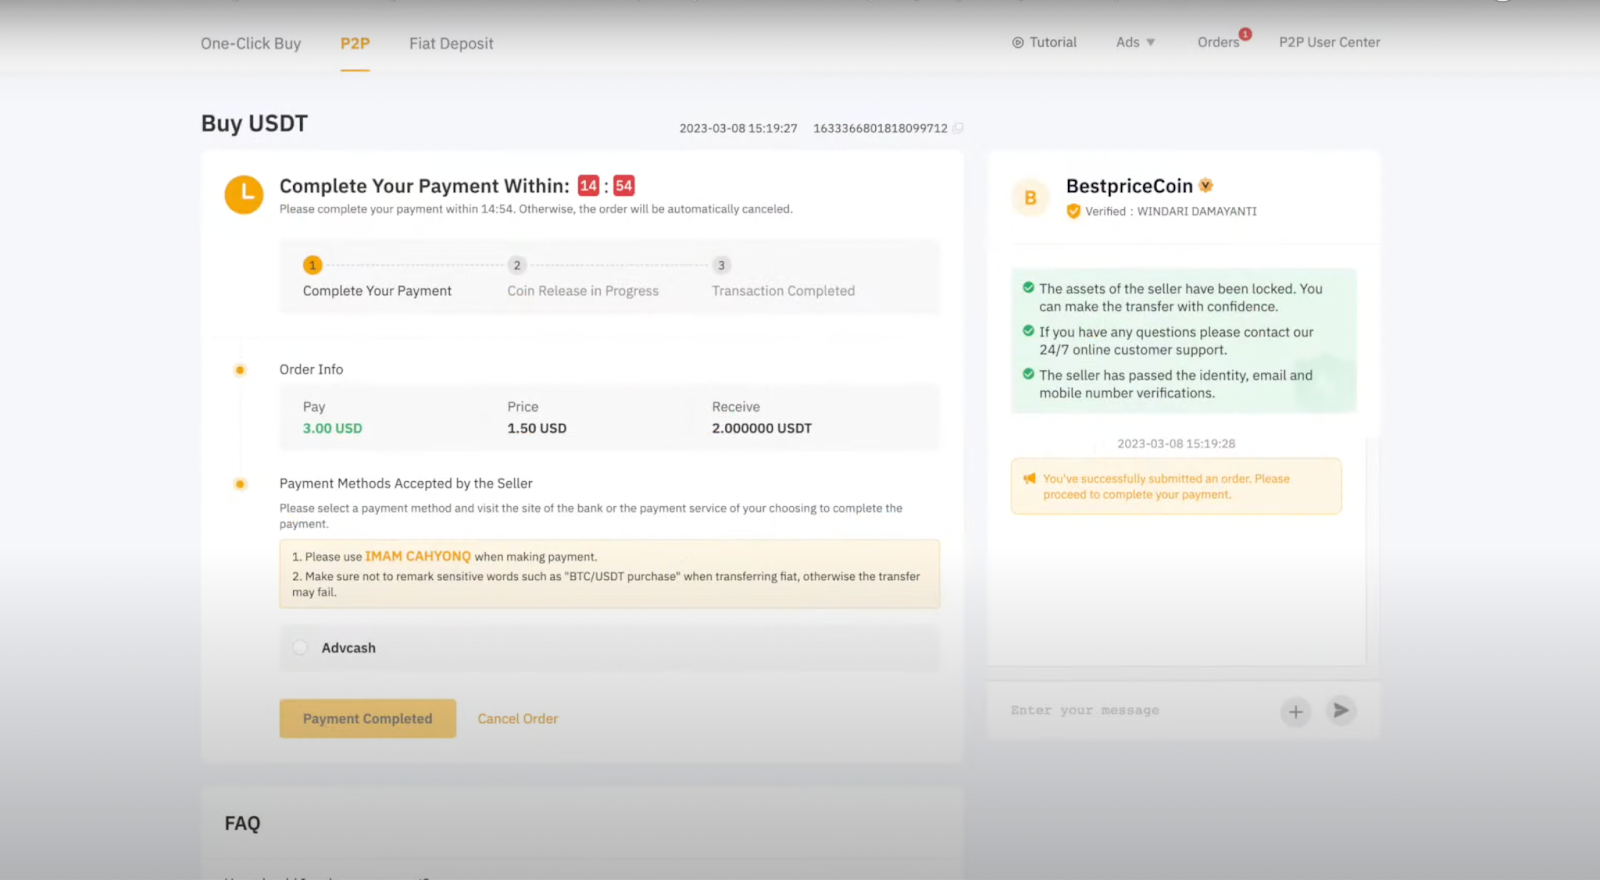
Task: Click the 24/7 customer support notice
Action: (x=1176, y=341)
